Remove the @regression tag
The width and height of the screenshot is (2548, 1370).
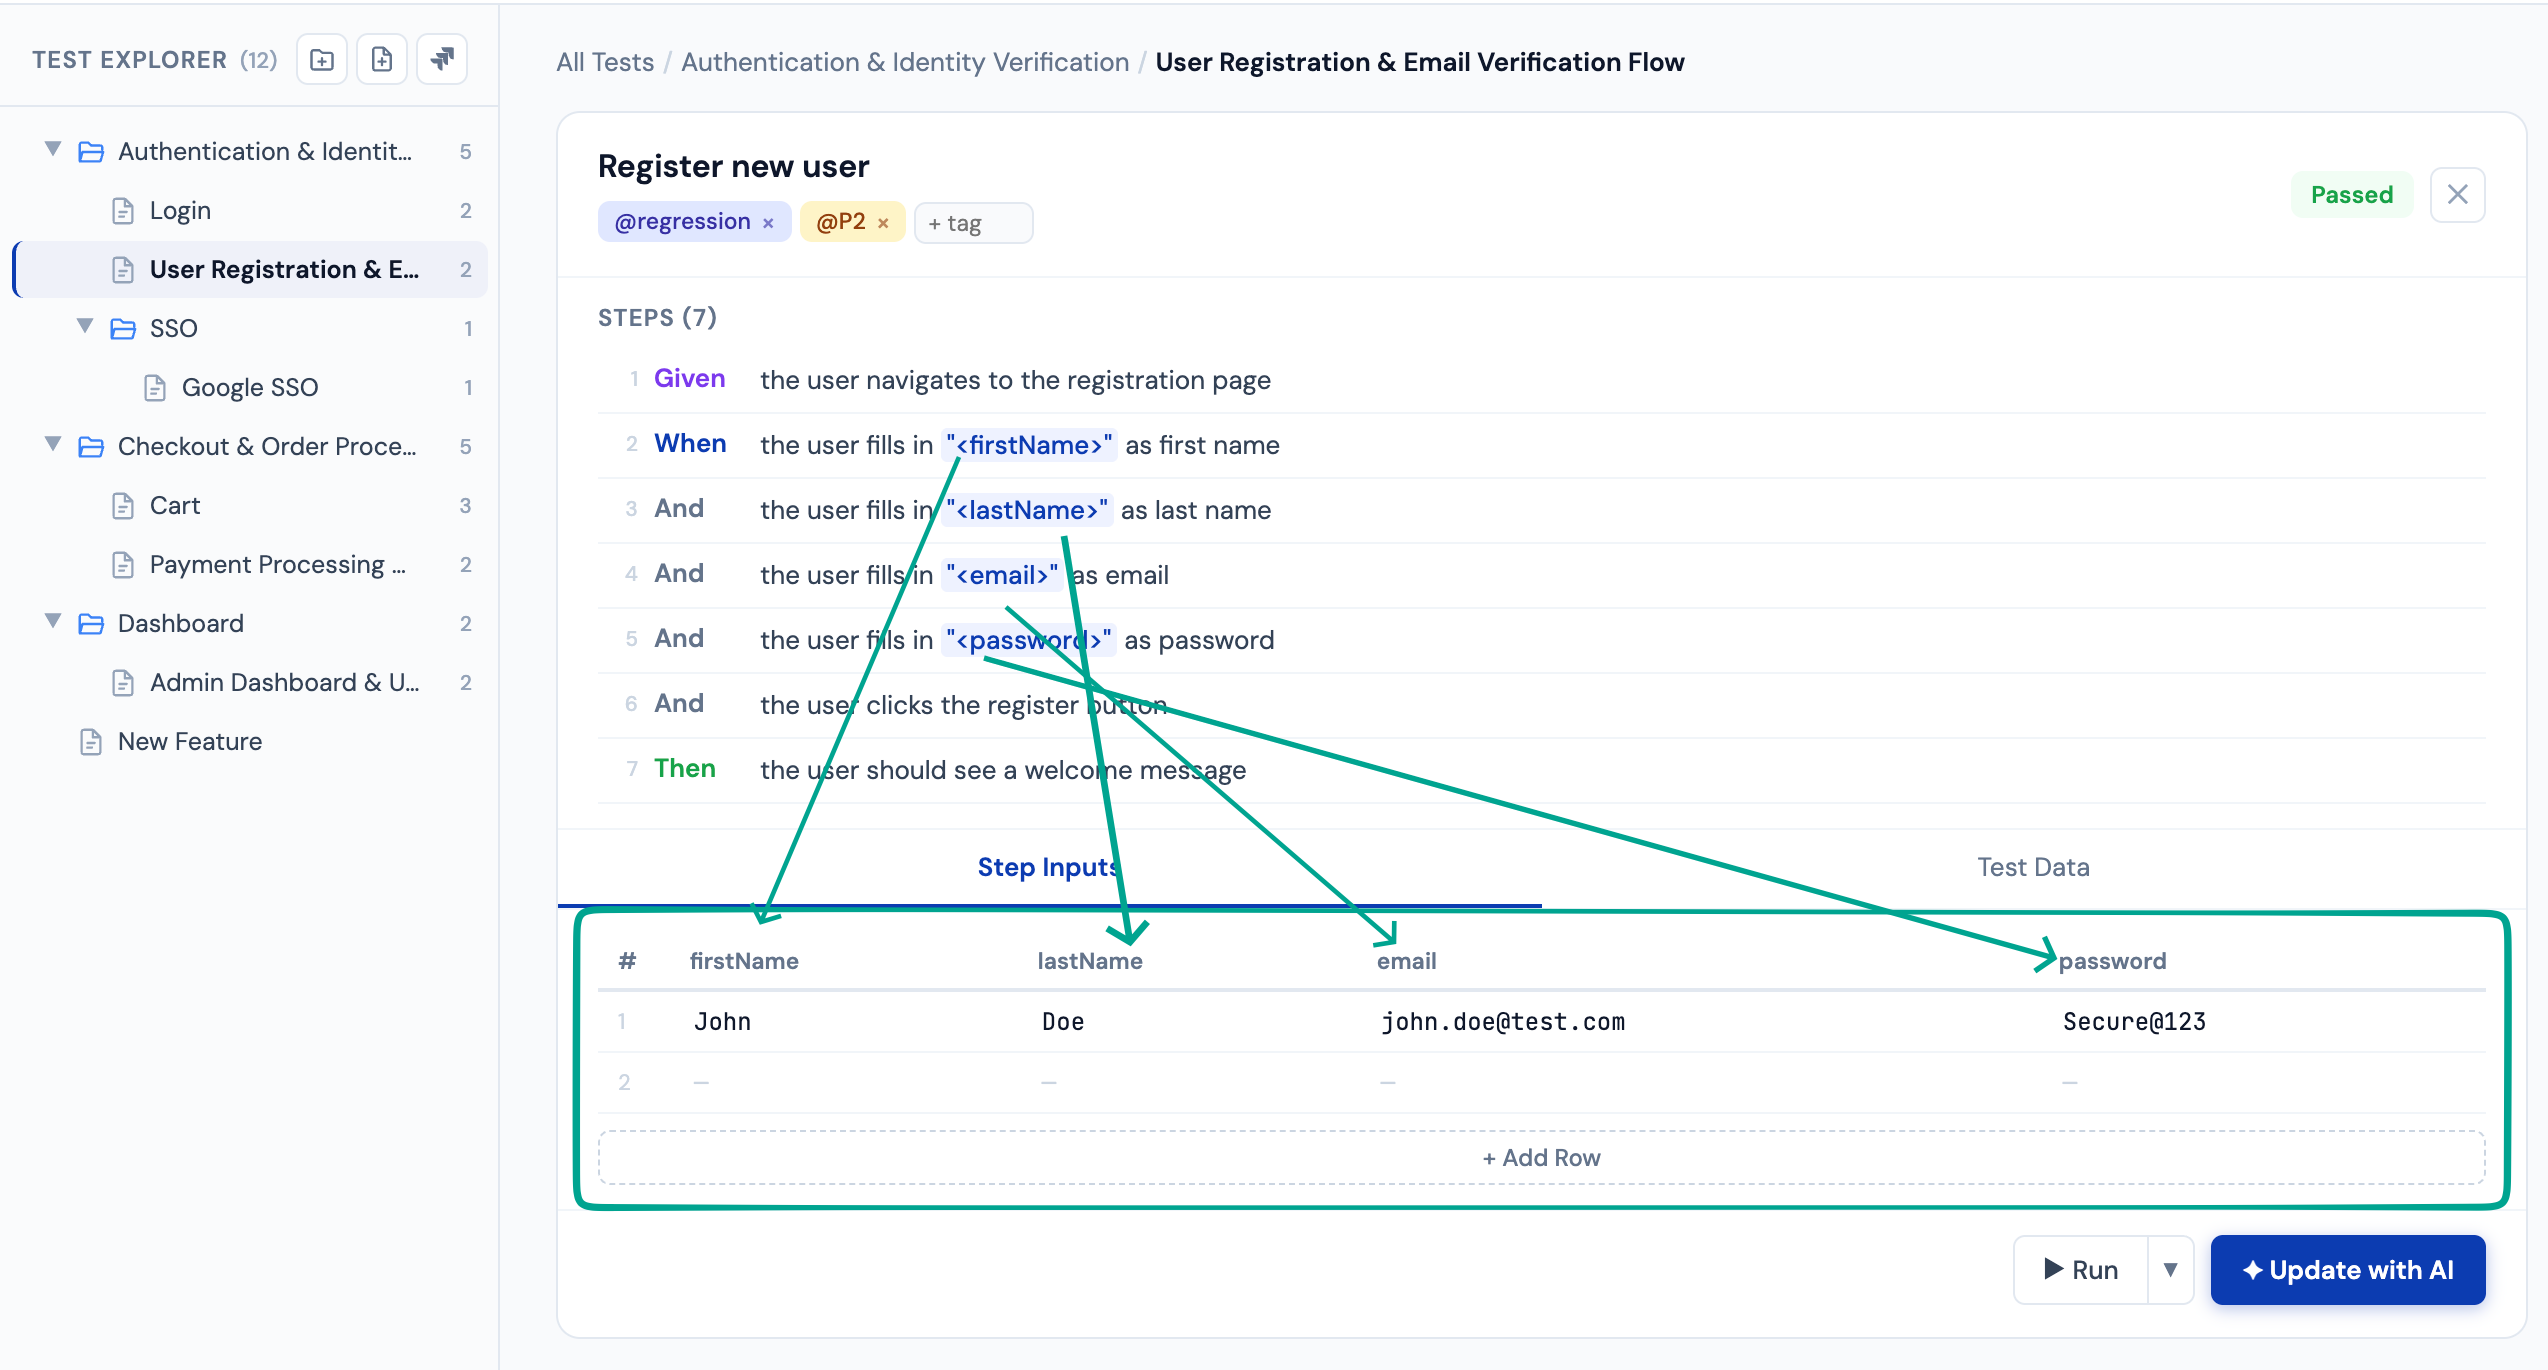[x=768, y=223]
